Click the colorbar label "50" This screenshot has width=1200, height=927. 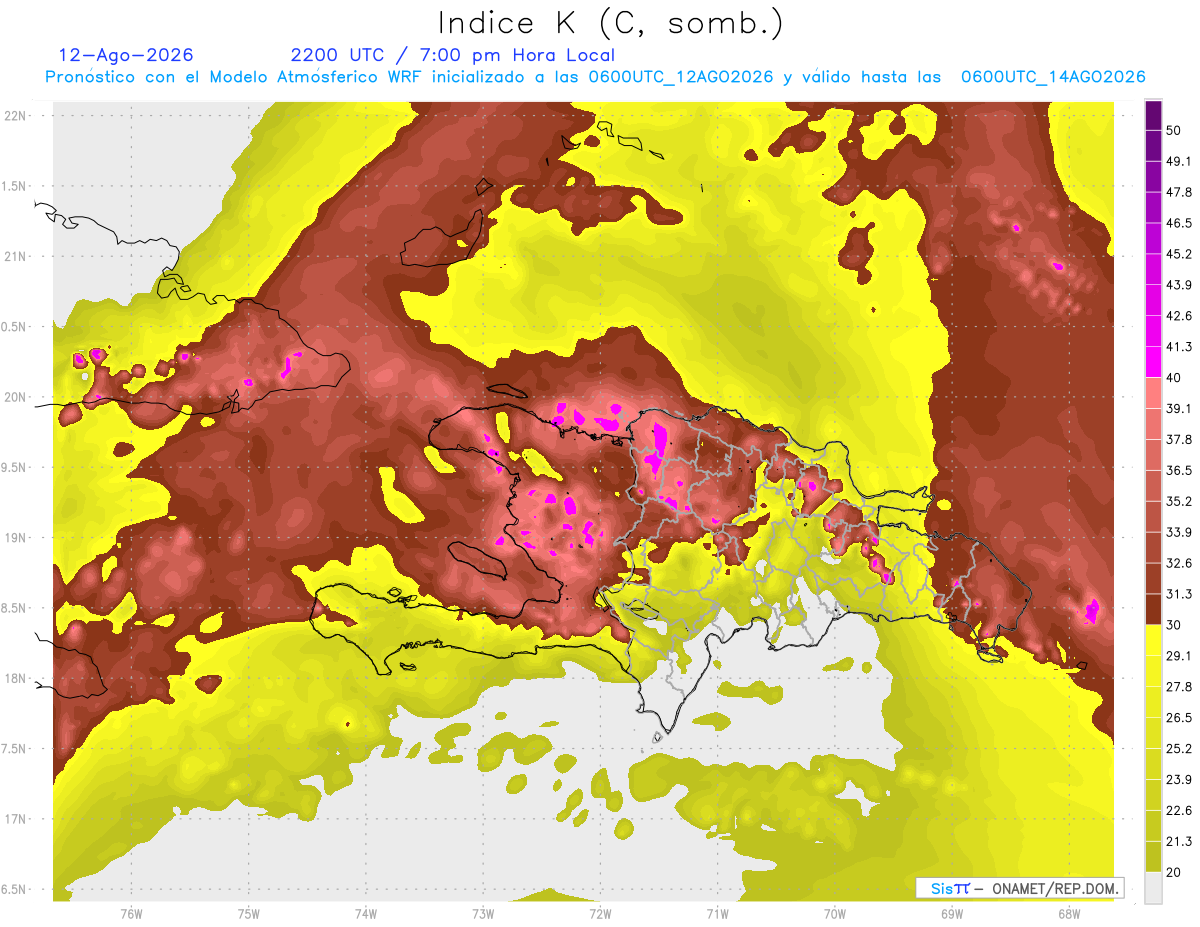[1174, 130]
